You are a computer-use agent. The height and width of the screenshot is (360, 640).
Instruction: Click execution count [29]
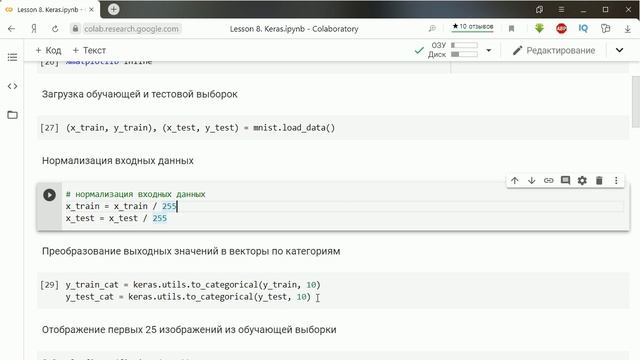click(x=49, y=285)
